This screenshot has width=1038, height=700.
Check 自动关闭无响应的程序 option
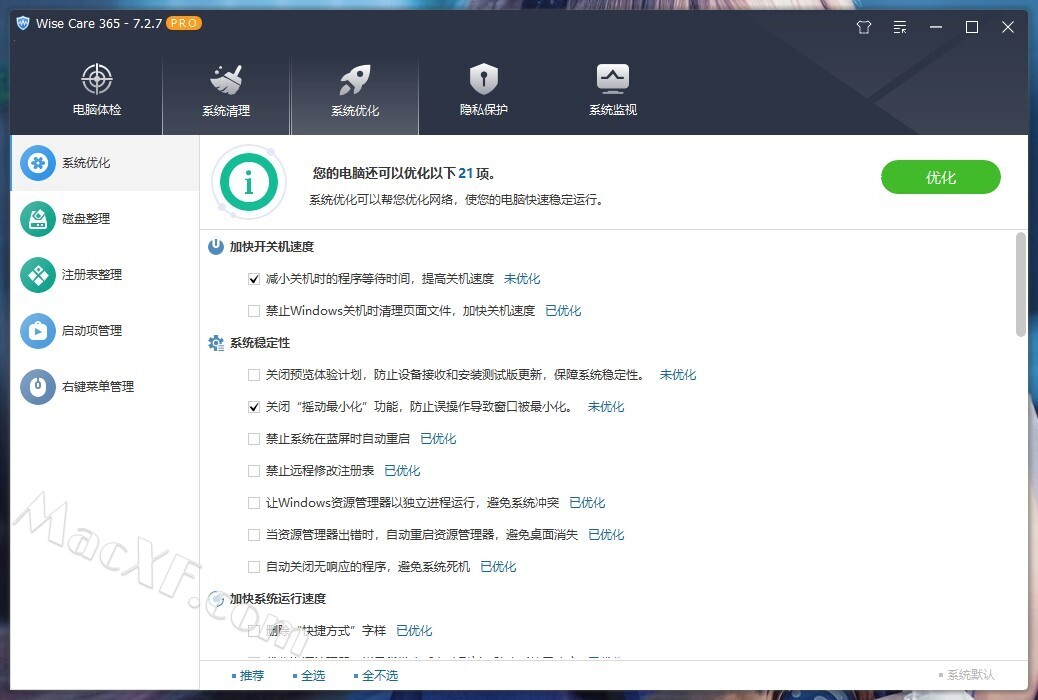pos(254,567)
